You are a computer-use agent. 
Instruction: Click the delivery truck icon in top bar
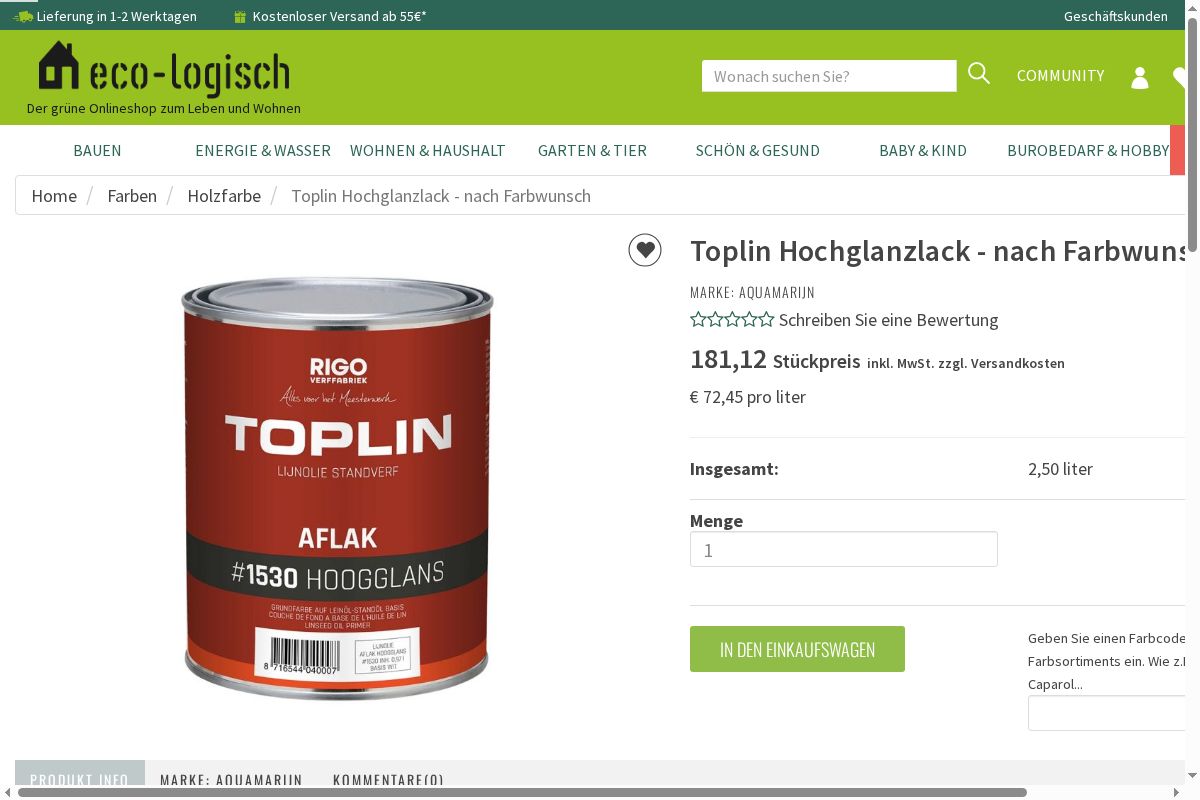point(22,16)
